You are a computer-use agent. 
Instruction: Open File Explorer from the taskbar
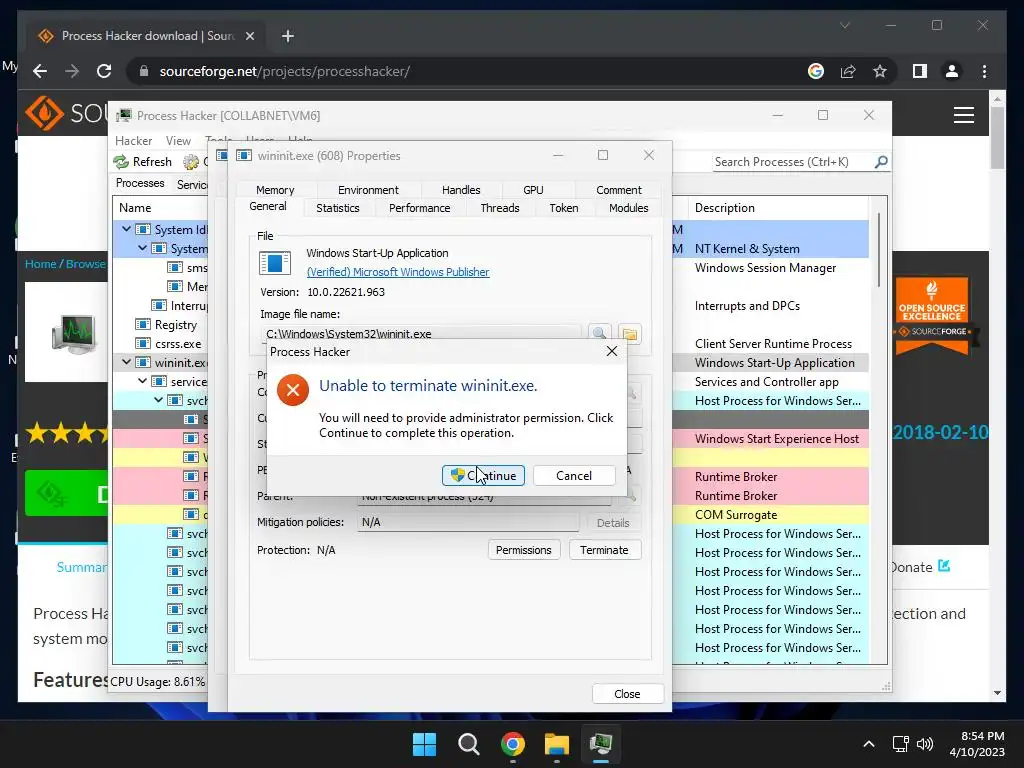[556, 744]
